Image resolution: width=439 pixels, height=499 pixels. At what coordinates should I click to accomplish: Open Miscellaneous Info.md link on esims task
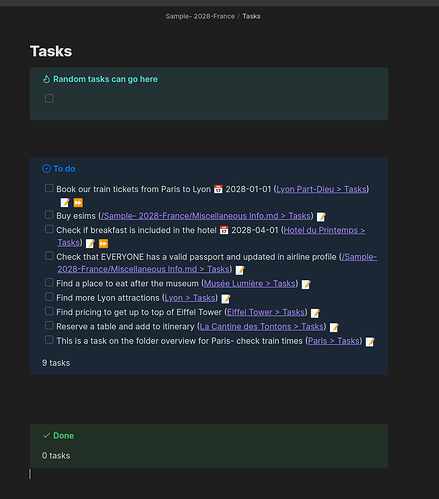(205, 216)
